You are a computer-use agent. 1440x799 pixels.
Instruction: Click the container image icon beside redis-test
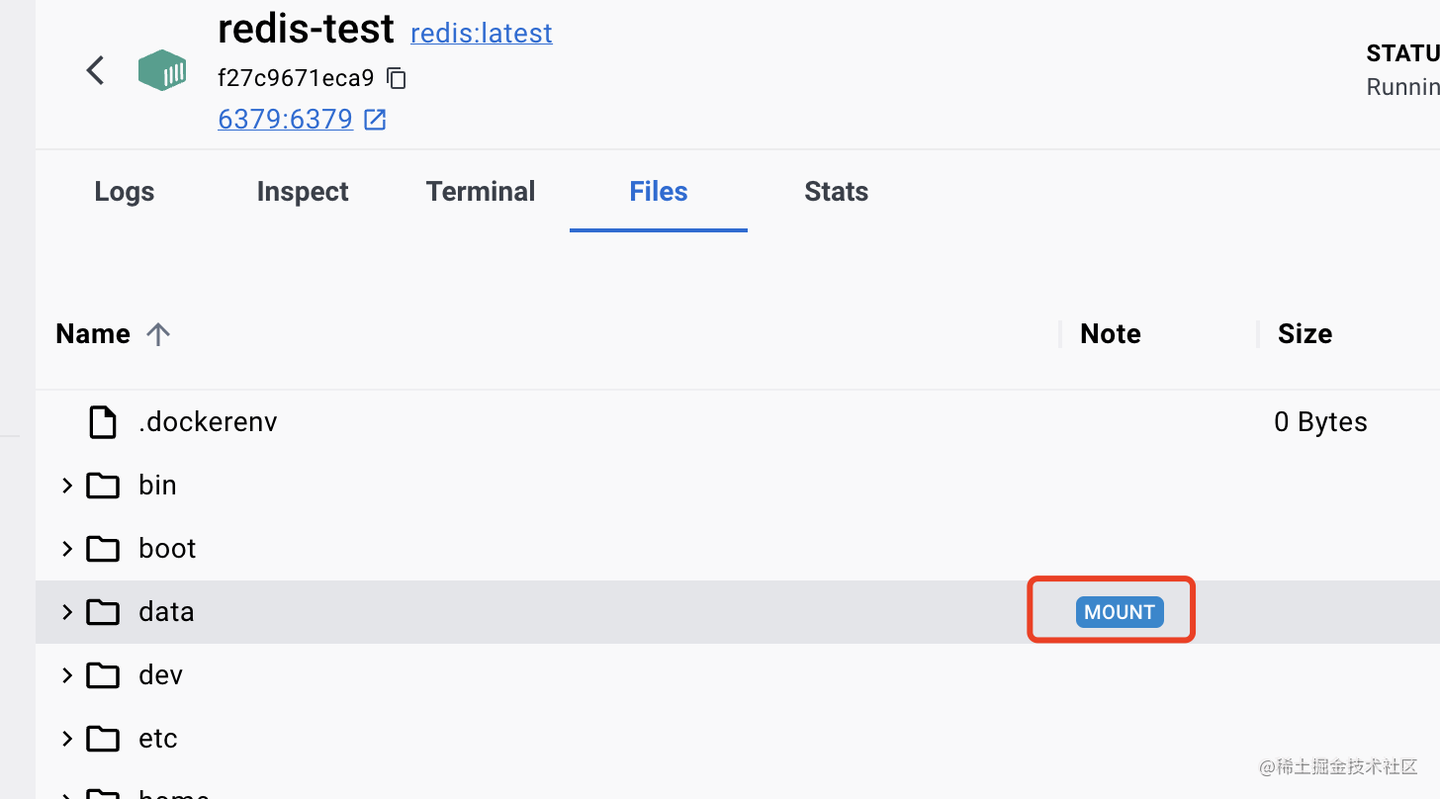[161, 70]
